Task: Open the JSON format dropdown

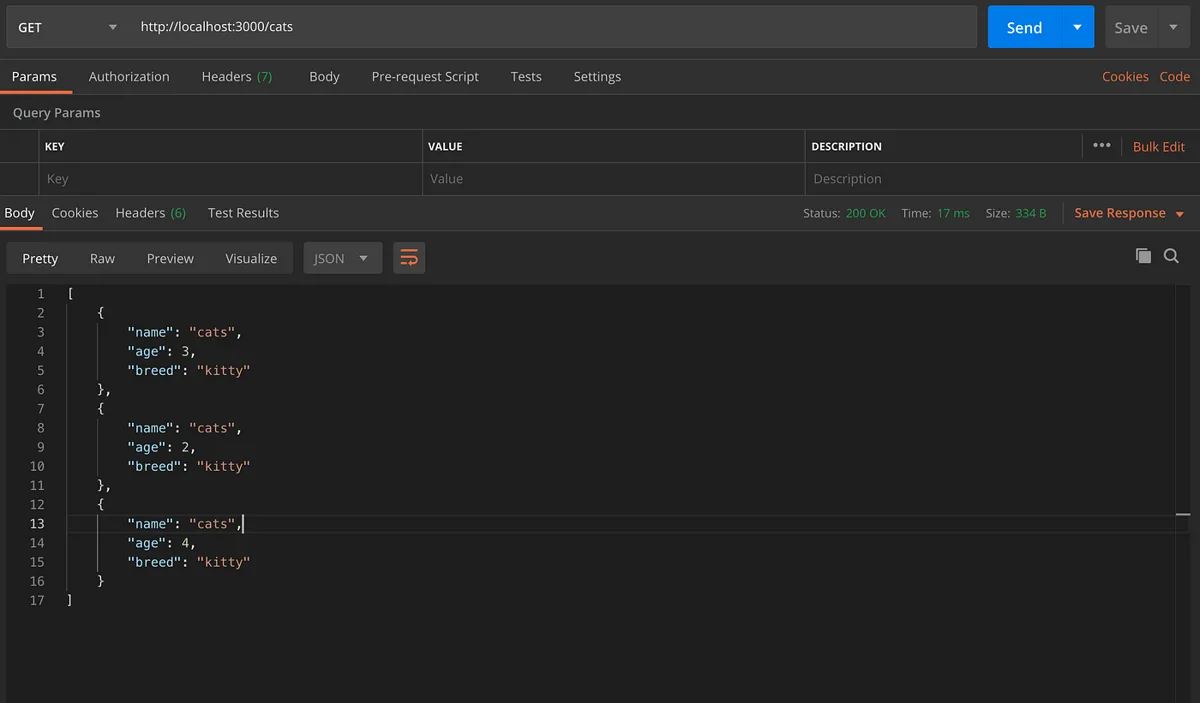Action: point(342,258)
